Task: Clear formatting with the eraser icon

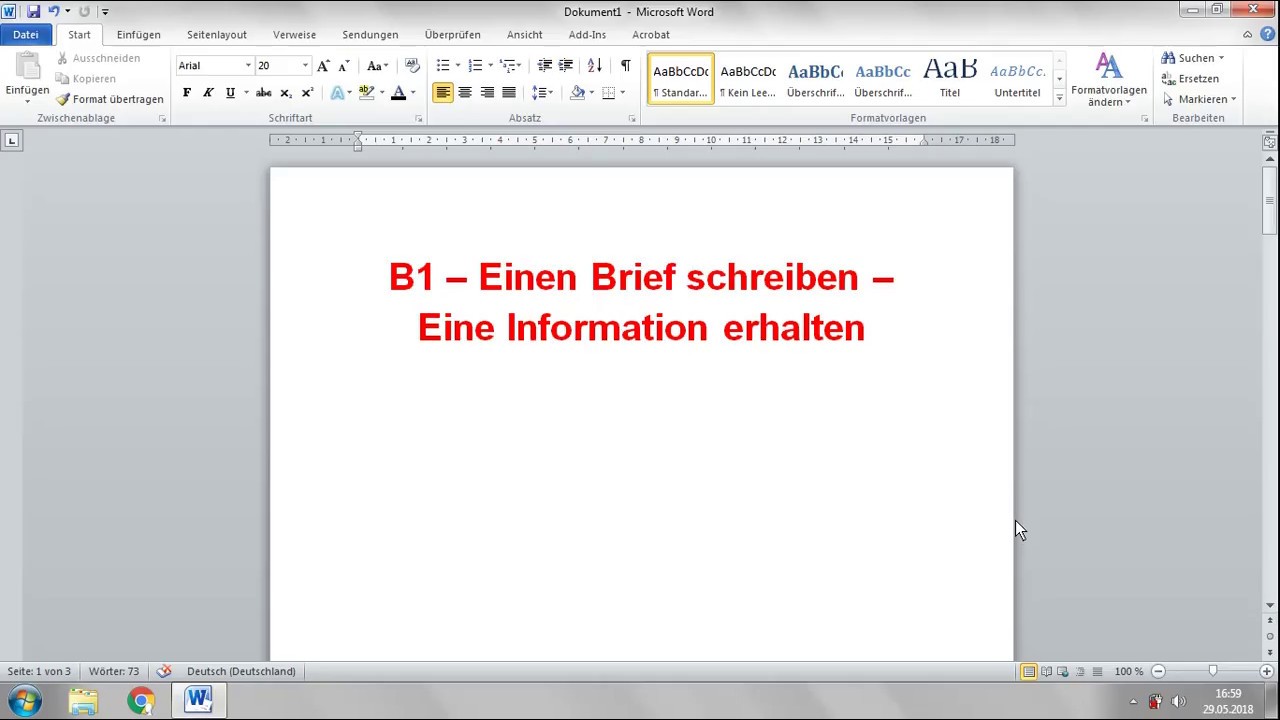Action: pos(412,65)
